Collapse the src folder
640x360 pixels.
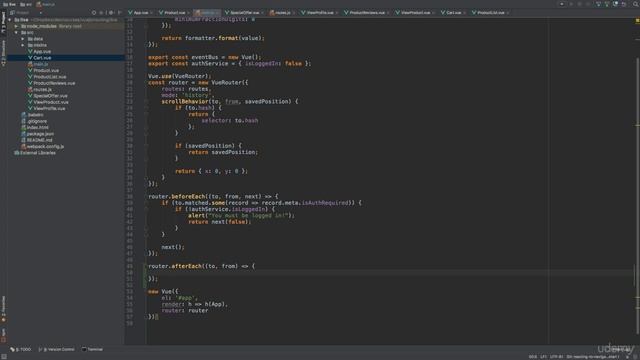pyautogui.click(x=16, y=33)
